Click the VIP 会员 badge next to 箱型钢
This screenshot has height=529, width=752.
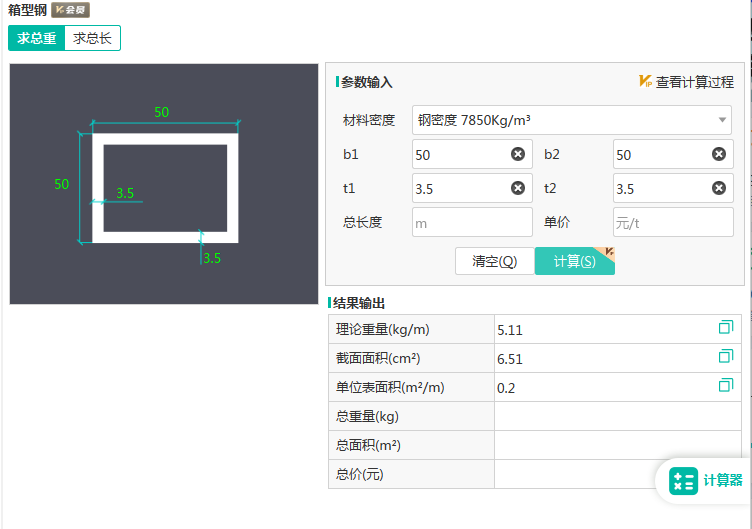[x=70, y=10]
